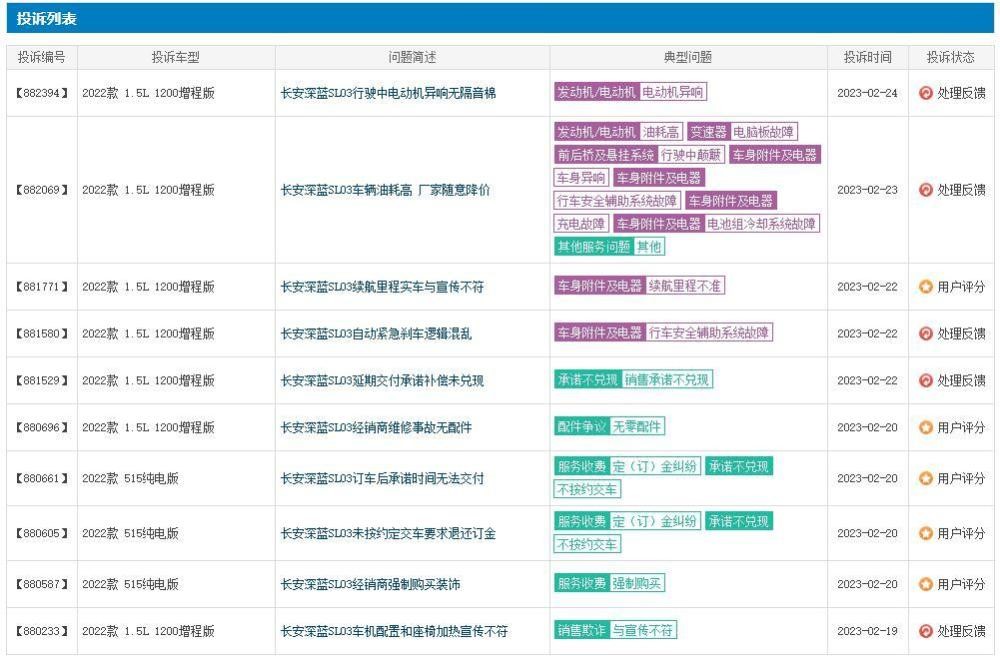Open complaint 长安深蓝SL03续航里程实车与宣传不符
Viewport: 1000px width, 658px height.
pos(382,287)
